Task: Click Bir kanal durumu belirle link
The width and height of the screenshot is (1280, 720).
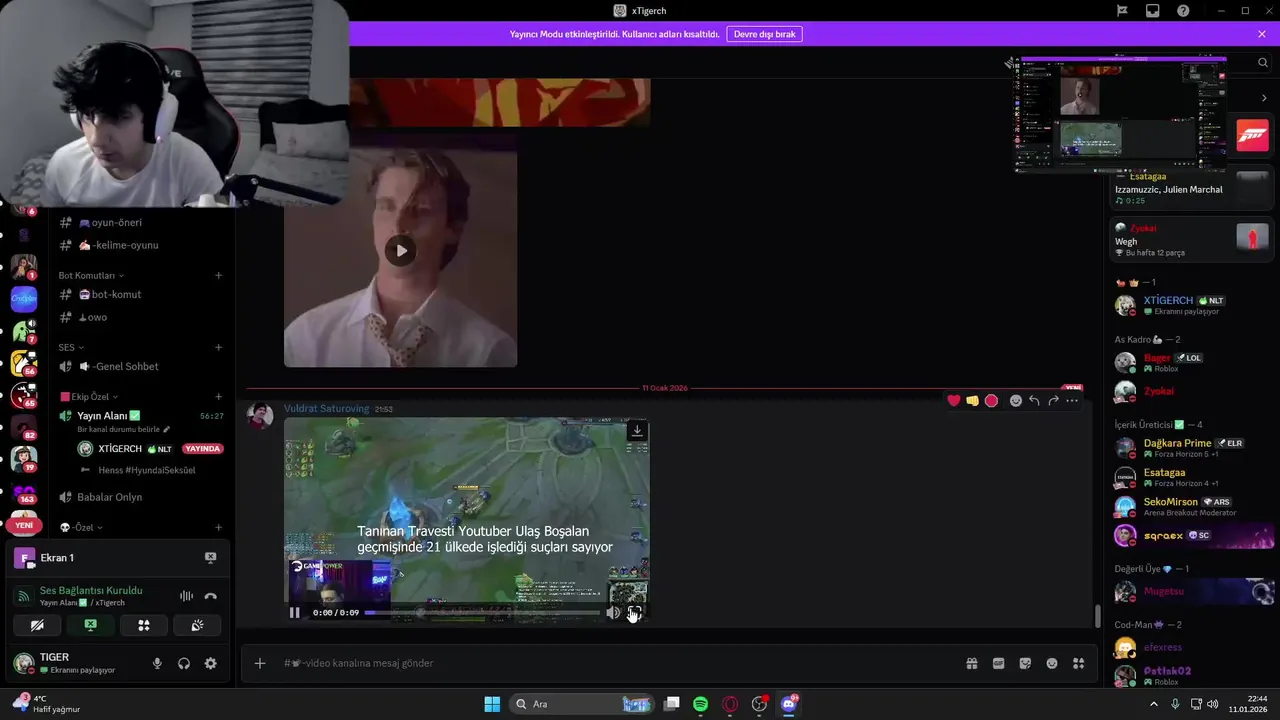Action: 124,429
